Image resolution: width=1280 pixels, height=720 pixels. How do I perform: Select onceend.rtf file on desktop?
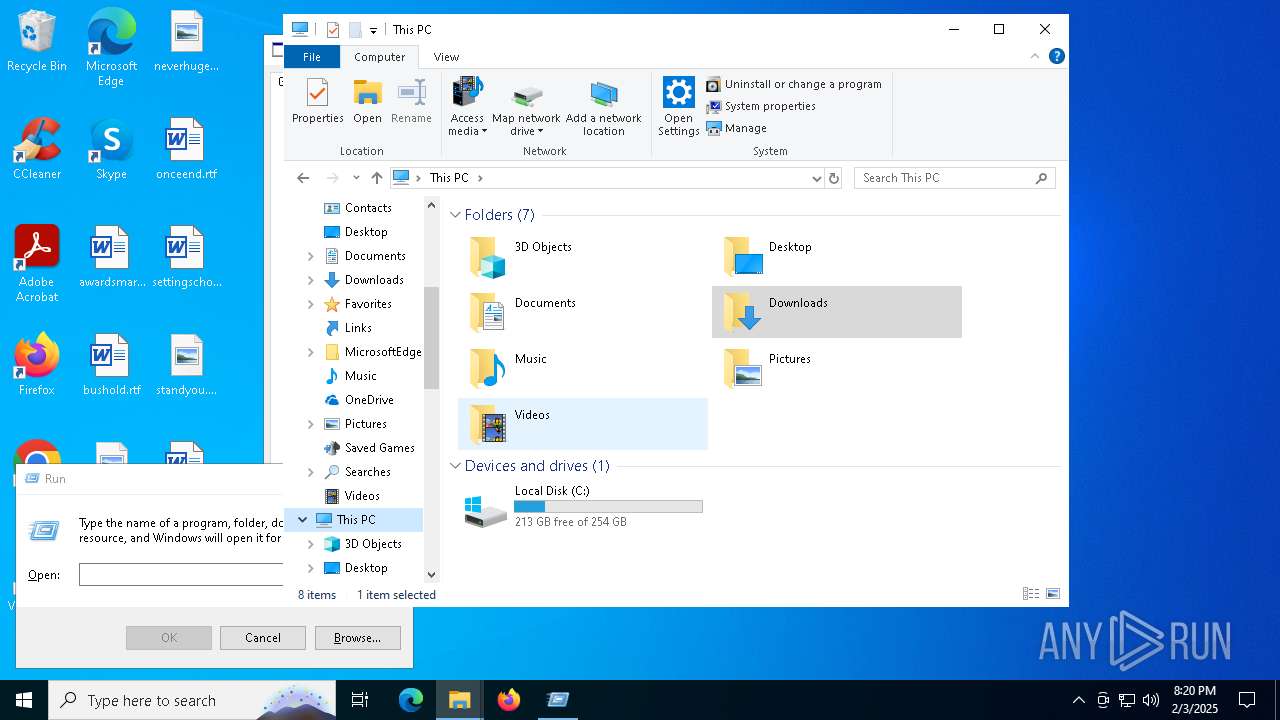coord(186,149)
